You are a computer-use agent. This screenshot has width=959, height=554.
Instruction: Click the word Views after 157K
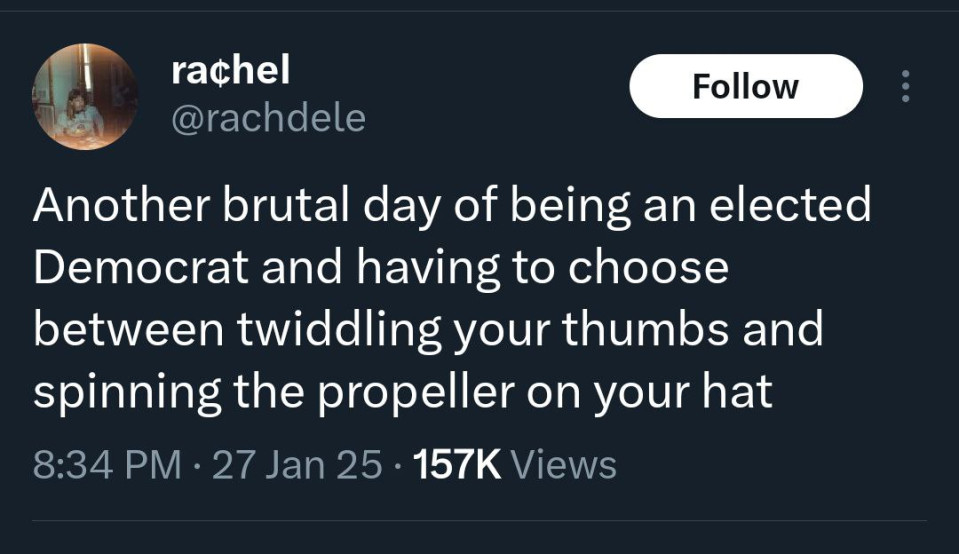coord(563,464)
